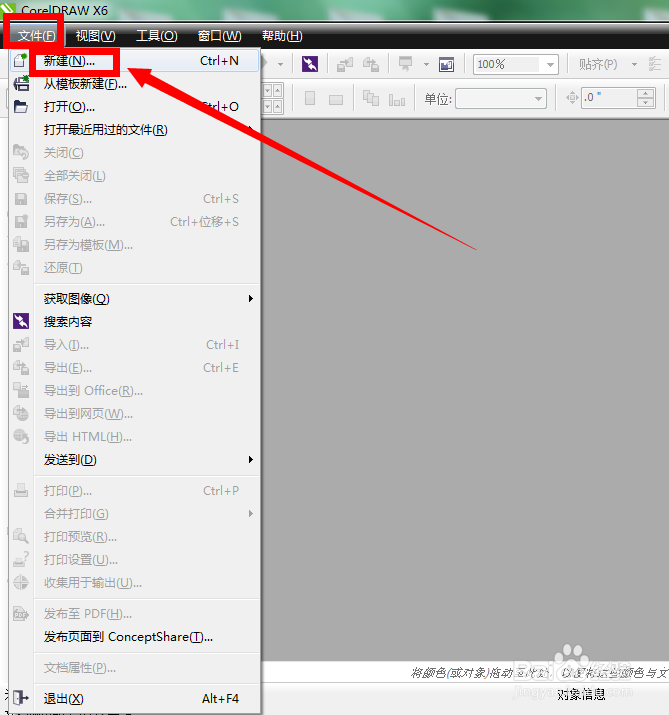669x715 pixels.
Task: Choose 新建(N)... to create a new document
Action: tap(135, 61)
